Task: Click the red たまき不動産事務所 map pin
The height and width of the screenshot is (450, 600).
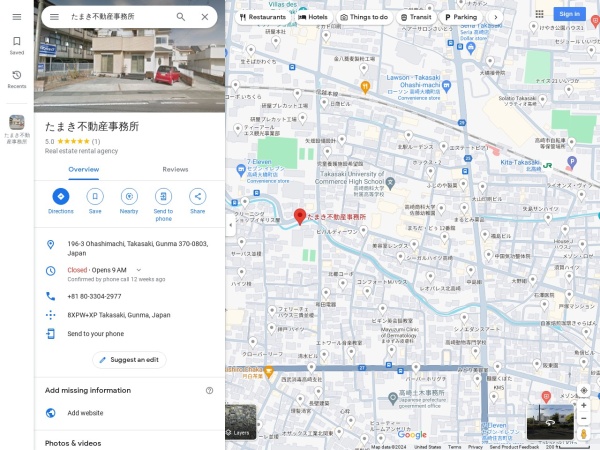Action: tap(300, 217)
